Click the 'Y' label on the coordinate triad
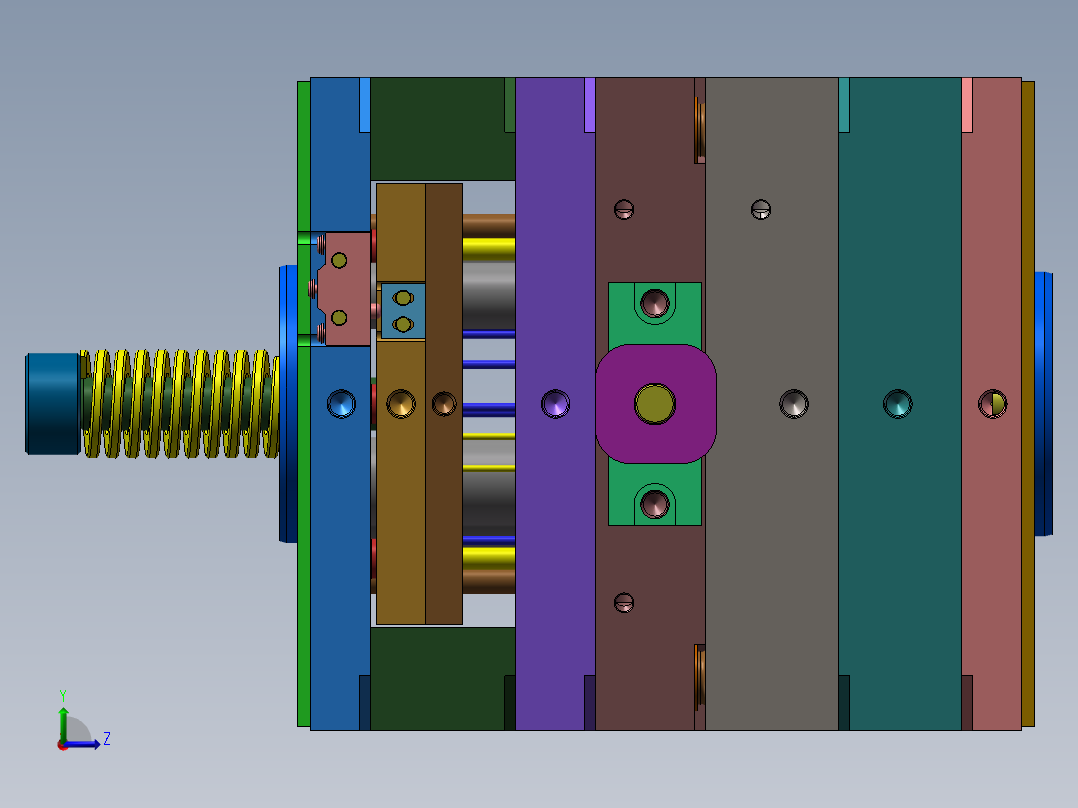 (x=63, y=695)
